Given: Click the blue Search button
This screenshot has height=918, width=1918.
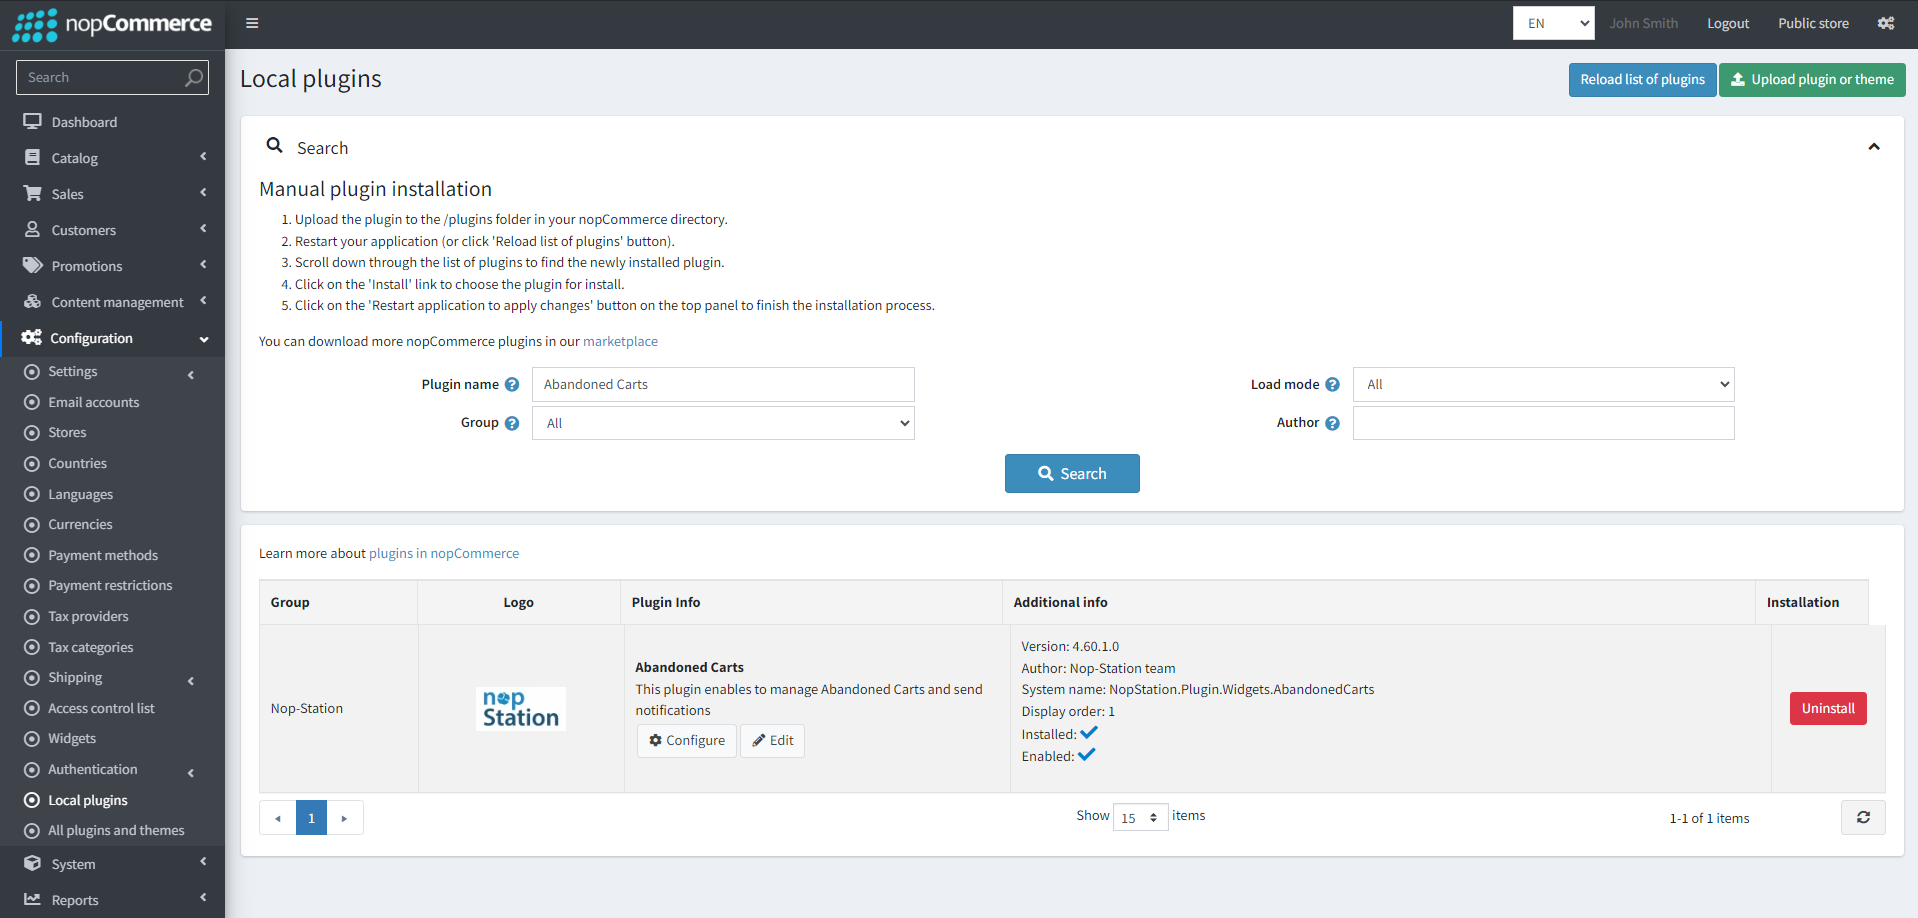Looking at the screenshot, I should tap(1072, 474).
